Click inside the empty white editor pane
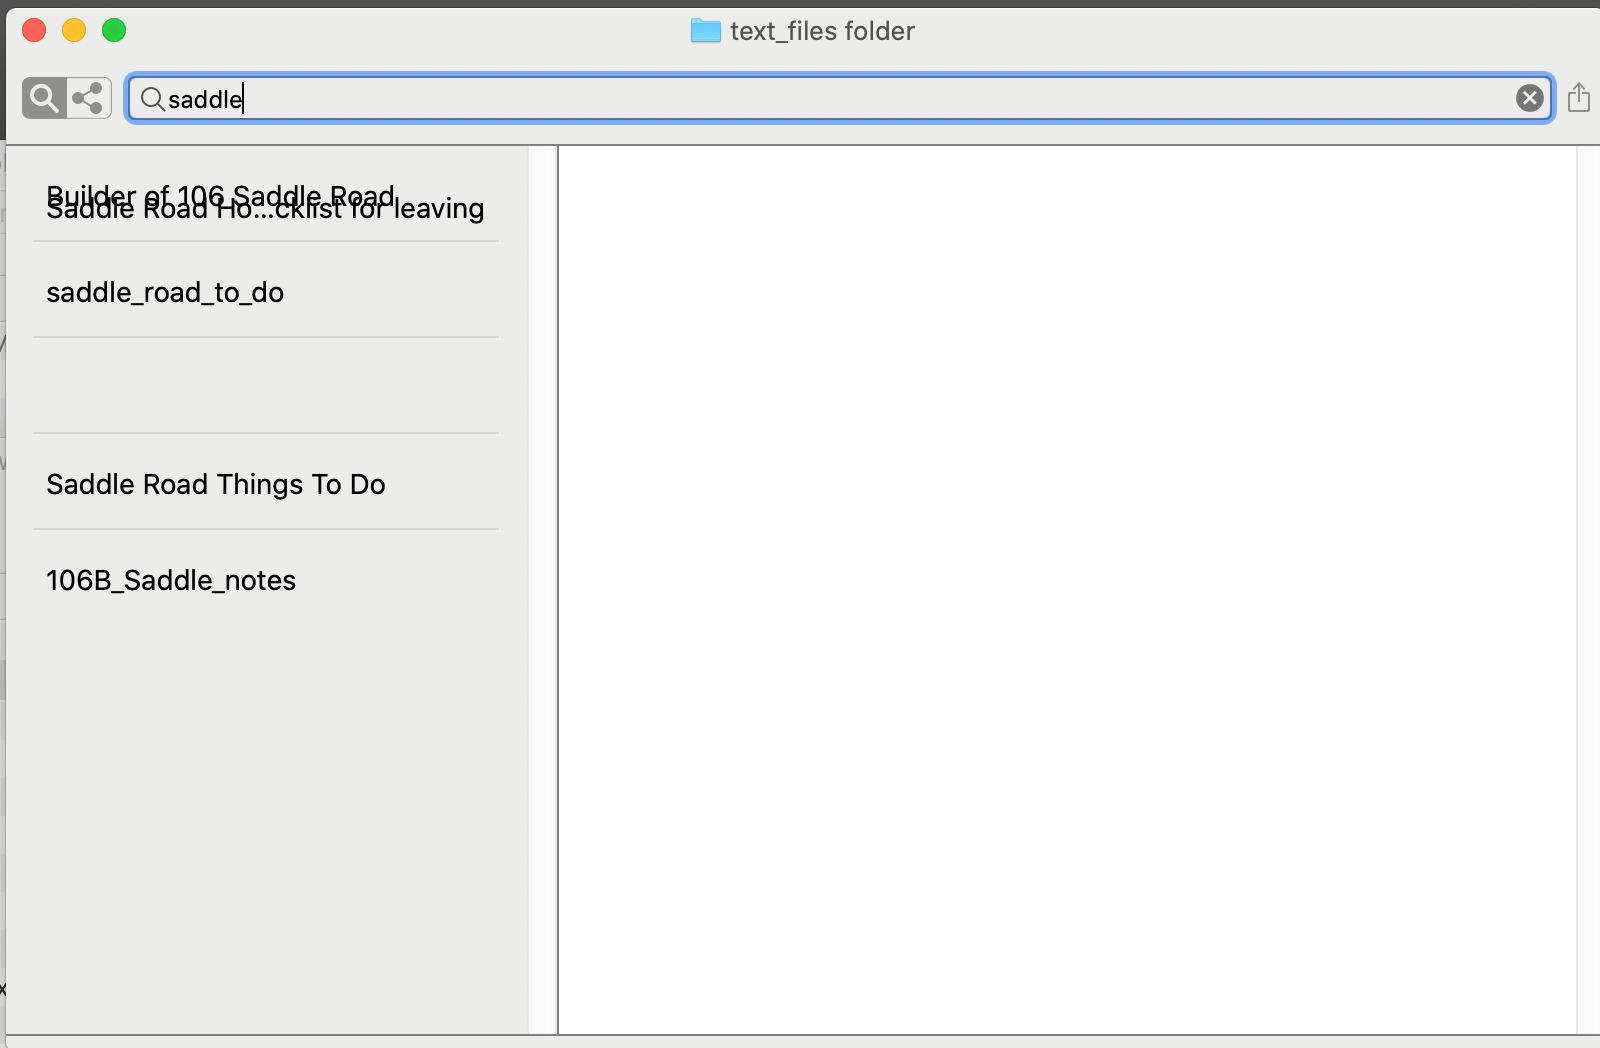Image resolution: width=1600 pixels, height=1048 pixels. [x=1066, y=590]
